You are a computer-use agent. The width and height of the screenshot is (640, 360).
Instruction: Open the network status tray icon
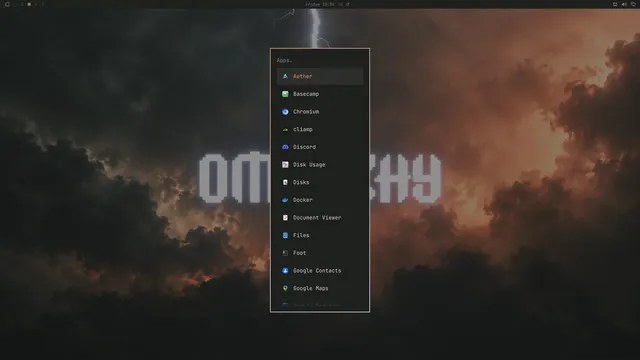(615, 4)
